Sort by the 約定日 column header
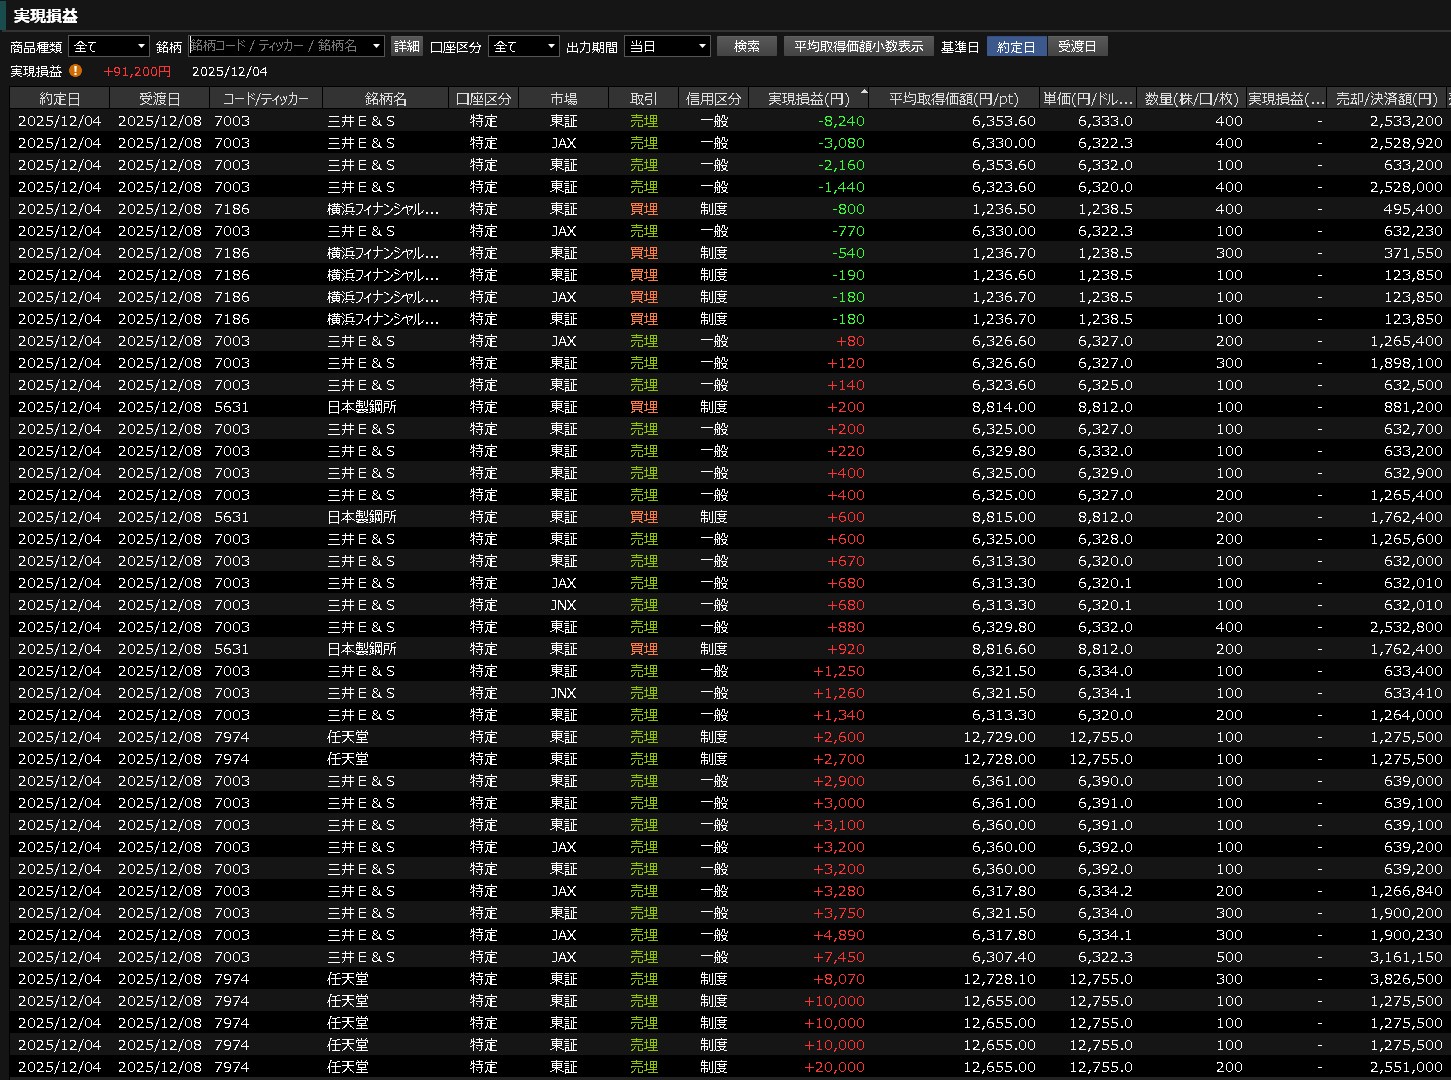Image resolution: width=1451 pixels, height=1080 pixels. click(60, 99)
